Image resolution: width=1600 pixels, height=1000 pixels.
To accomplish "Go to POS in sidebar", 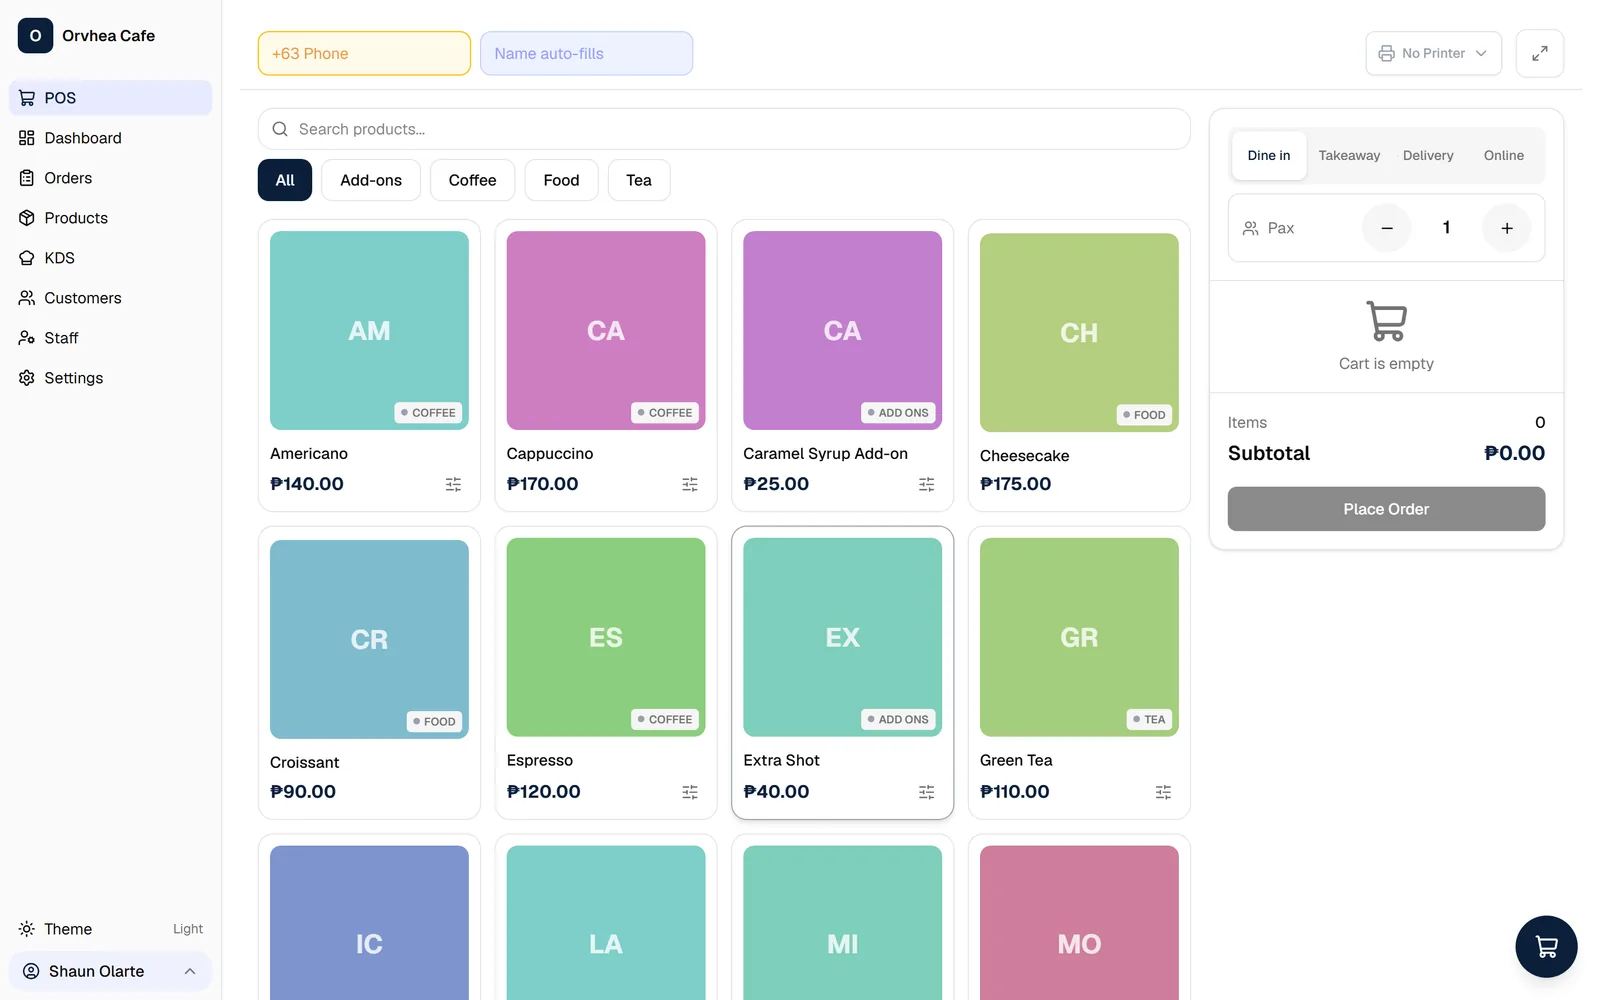I will (x=110, y=98).
